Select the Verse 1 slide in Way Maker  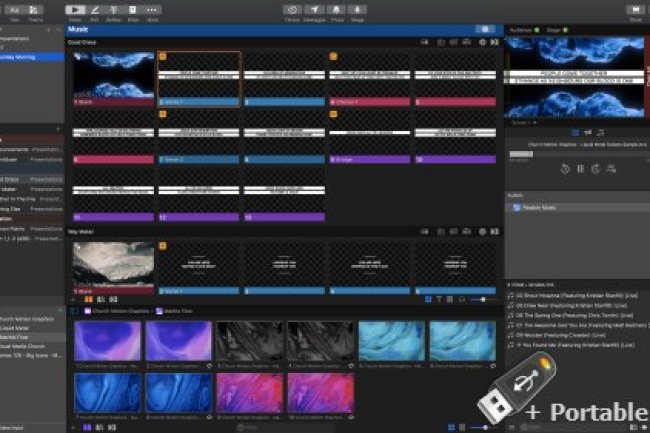pos(199,268)
